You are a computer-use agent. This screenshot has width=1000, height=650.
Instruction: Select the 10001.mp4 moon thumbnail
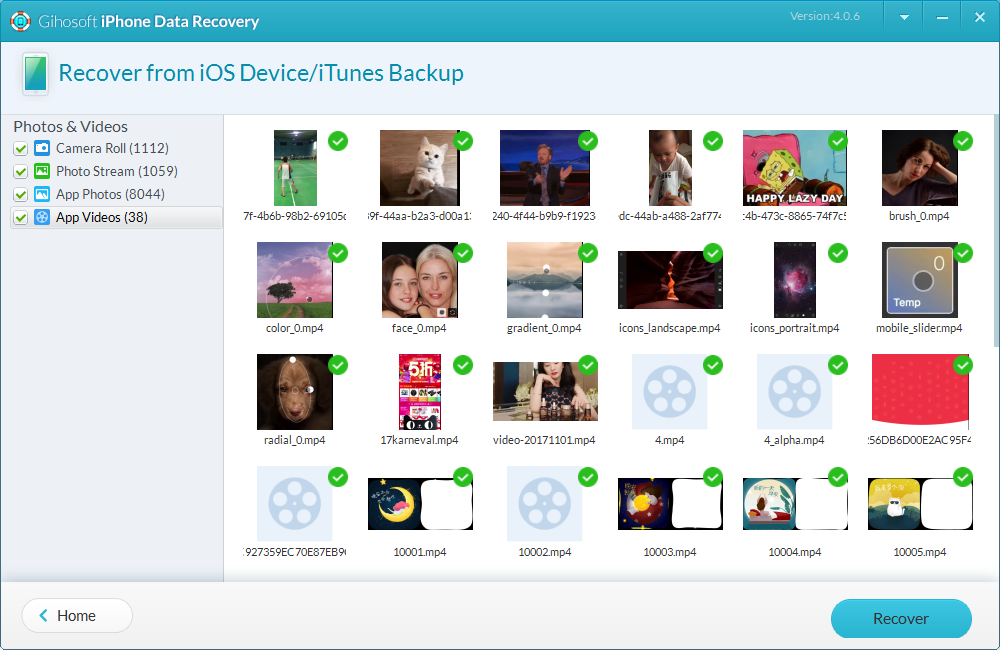pos(420,504)
